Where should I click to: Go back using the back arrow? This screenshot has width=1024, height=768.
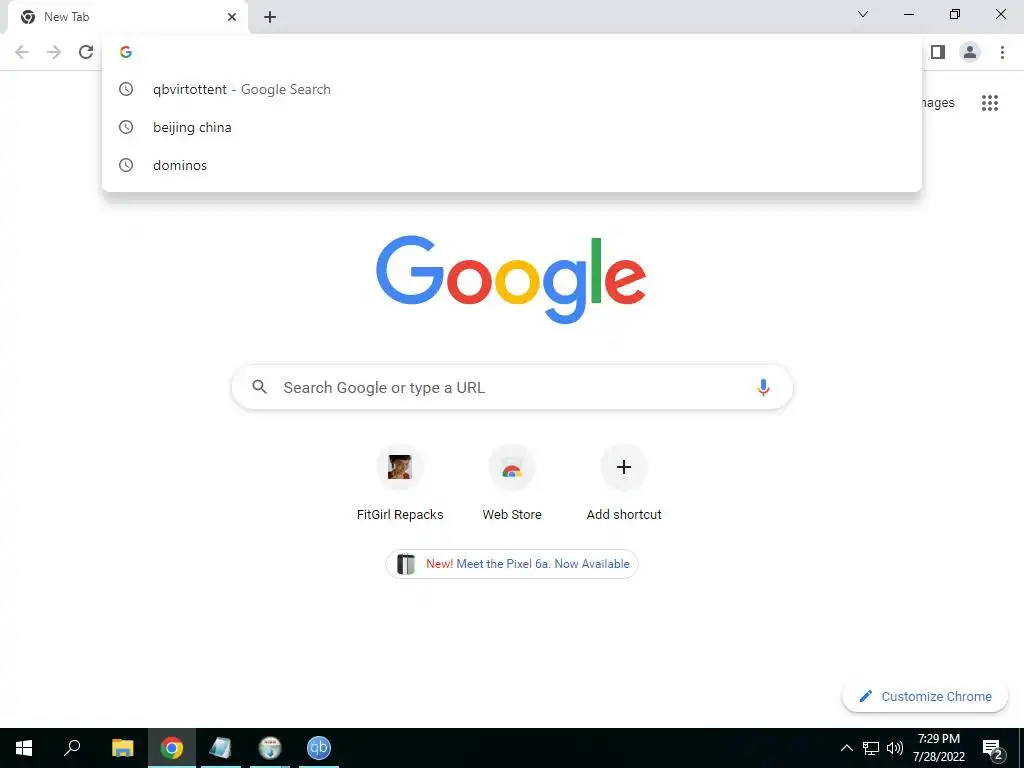(22, 52)
